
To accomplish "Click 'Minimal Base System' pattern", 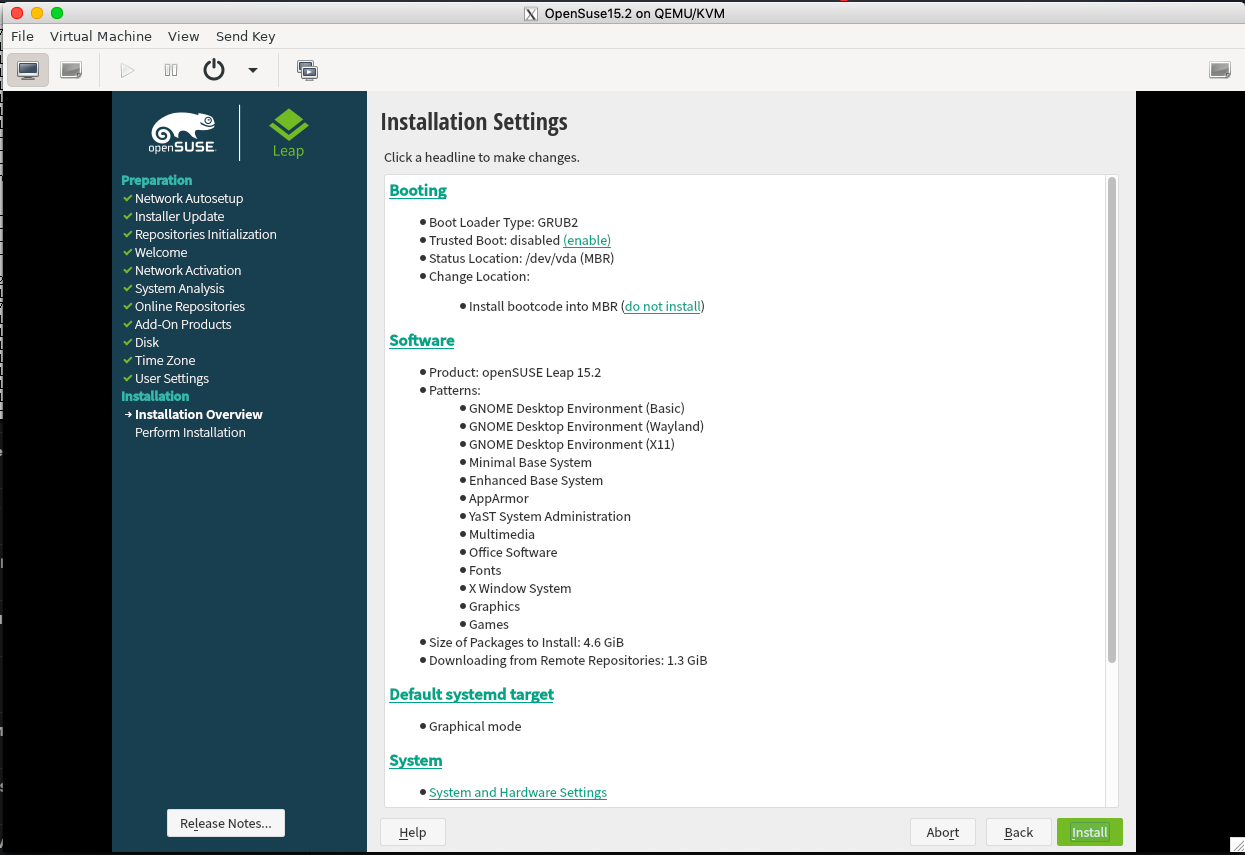I will click(530, 462).
